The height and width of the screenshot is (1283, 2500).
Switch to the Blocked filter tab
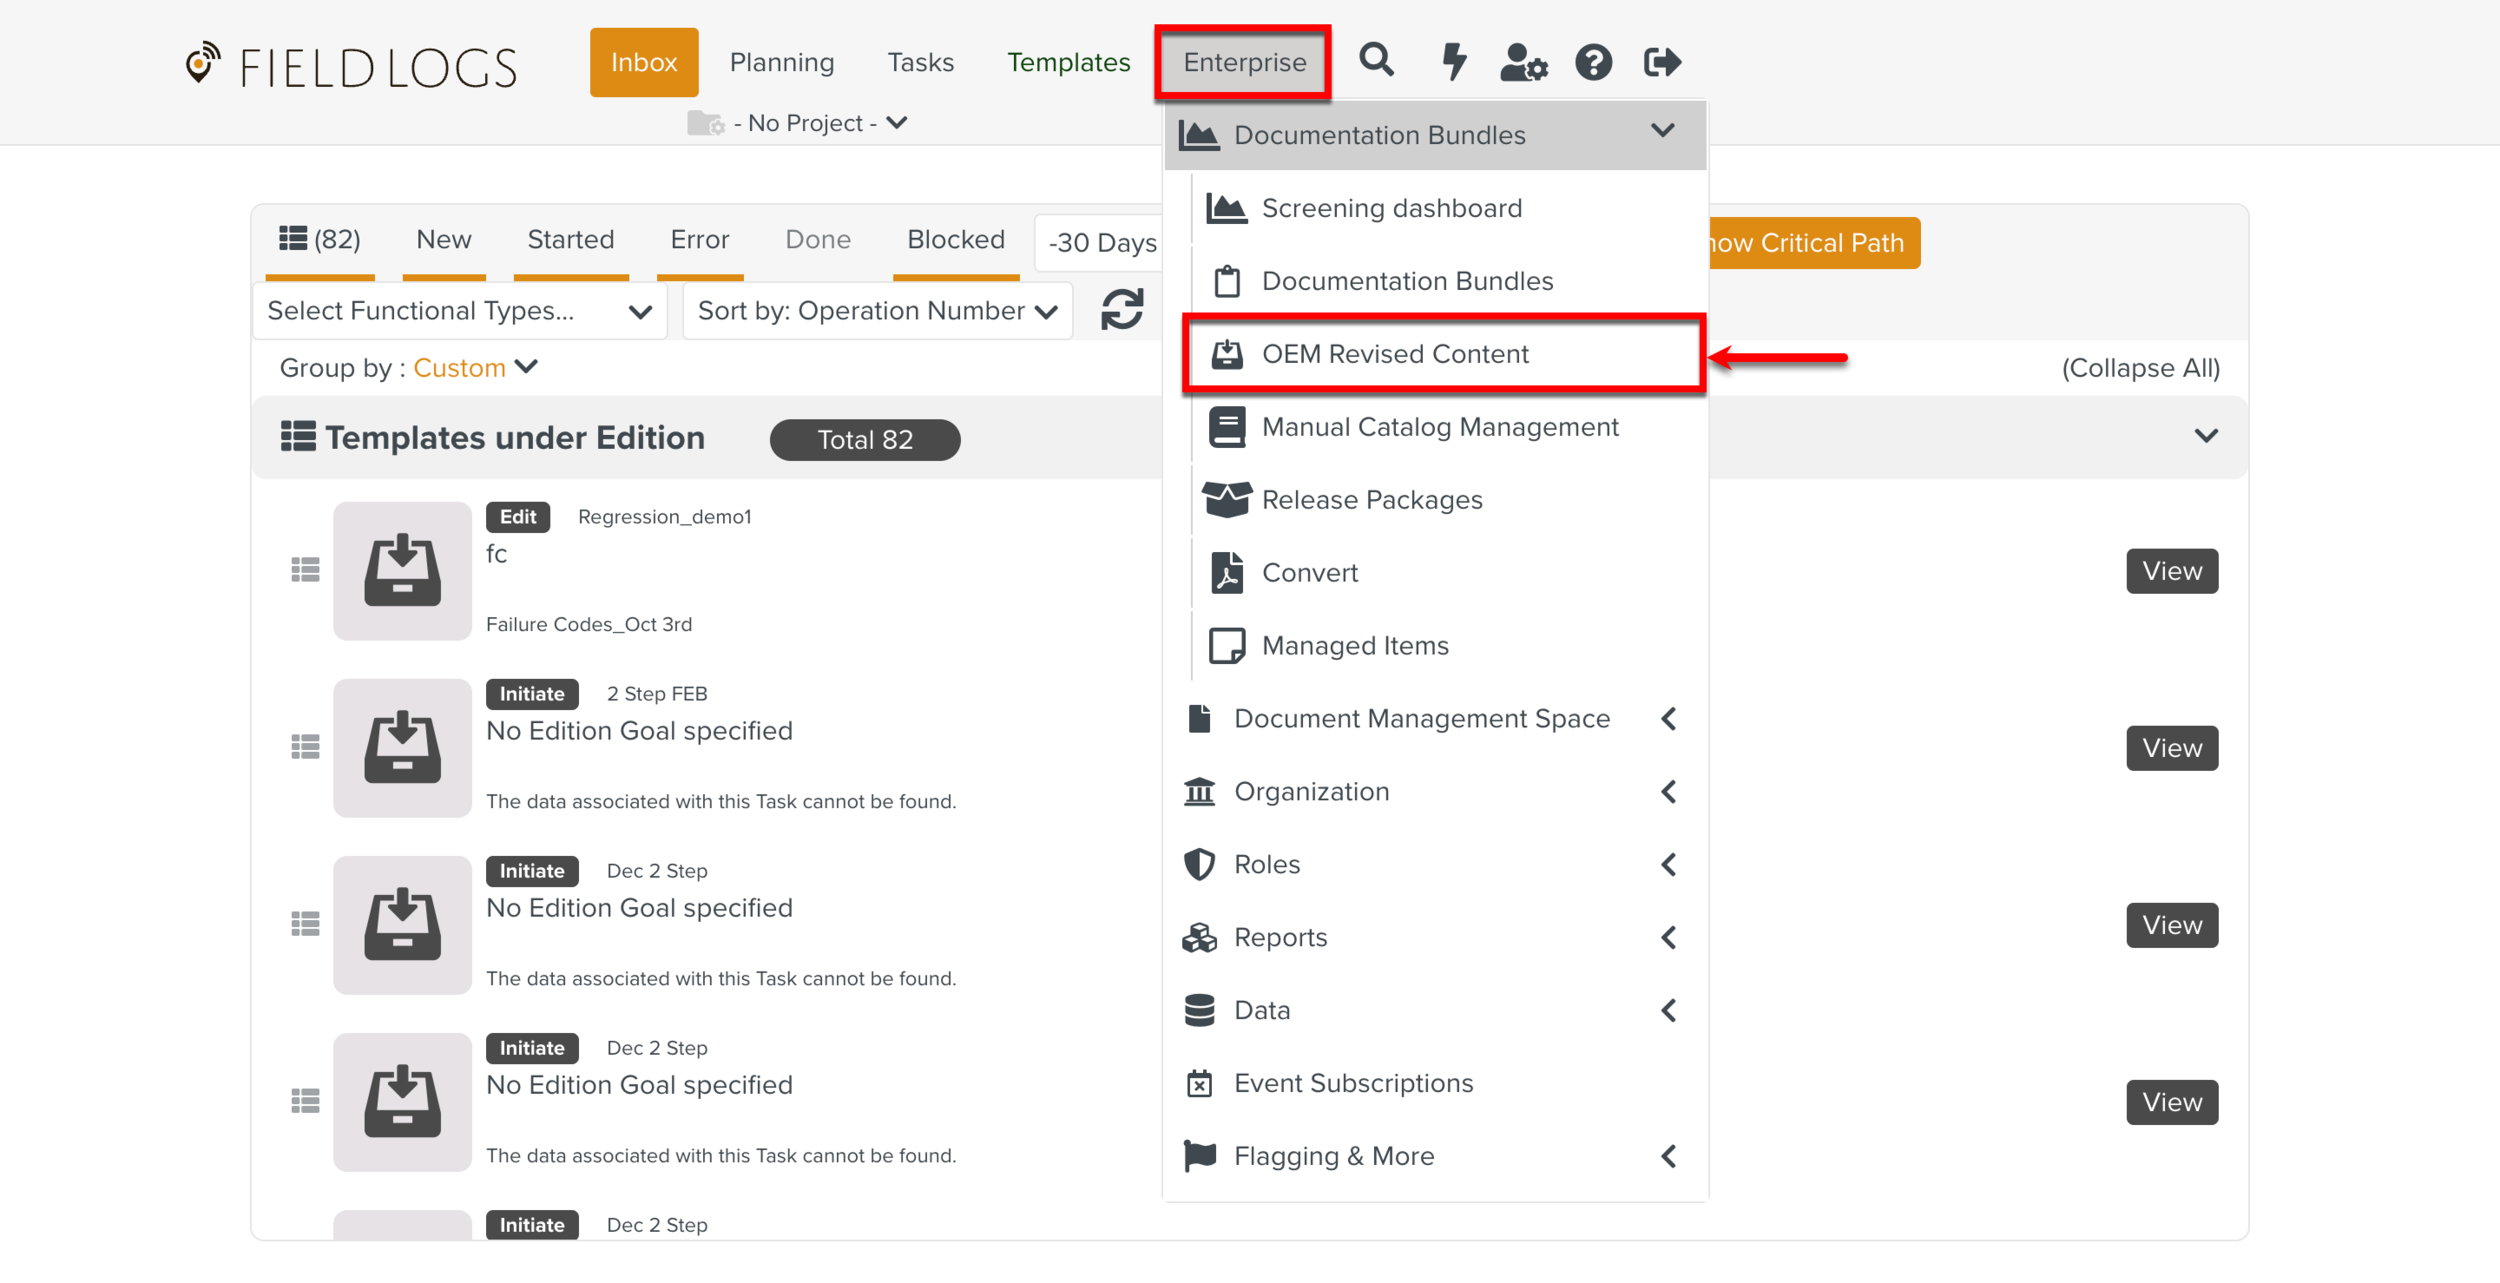coord(955,240)
